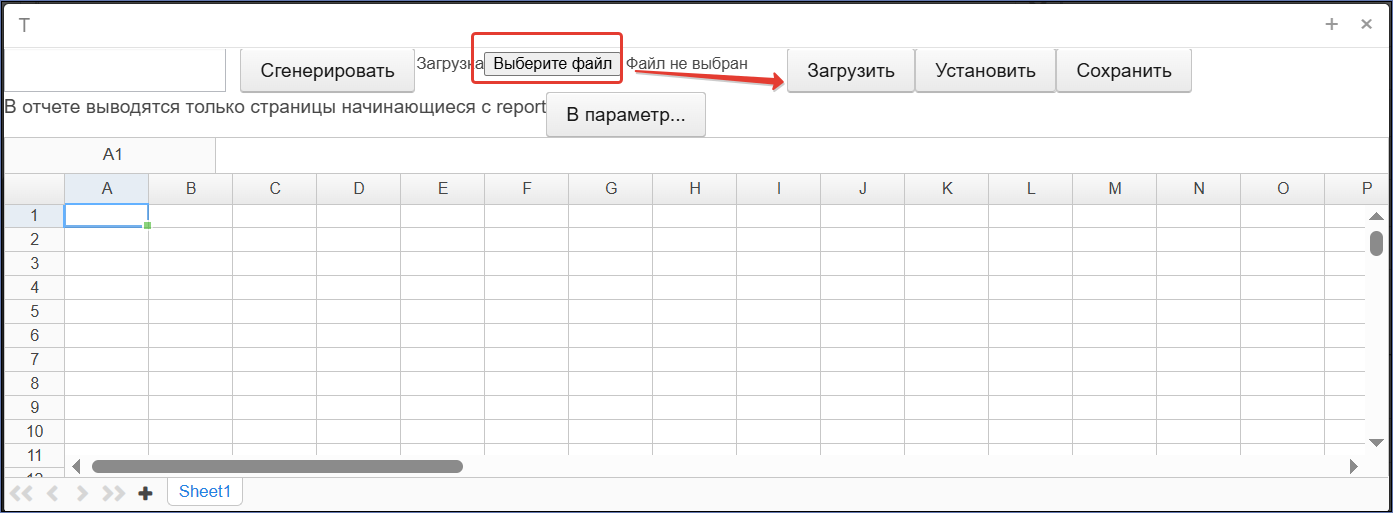Save using the Сохранить button
This screenshot has width=1393, height=513.
(x=1124, y=71)
